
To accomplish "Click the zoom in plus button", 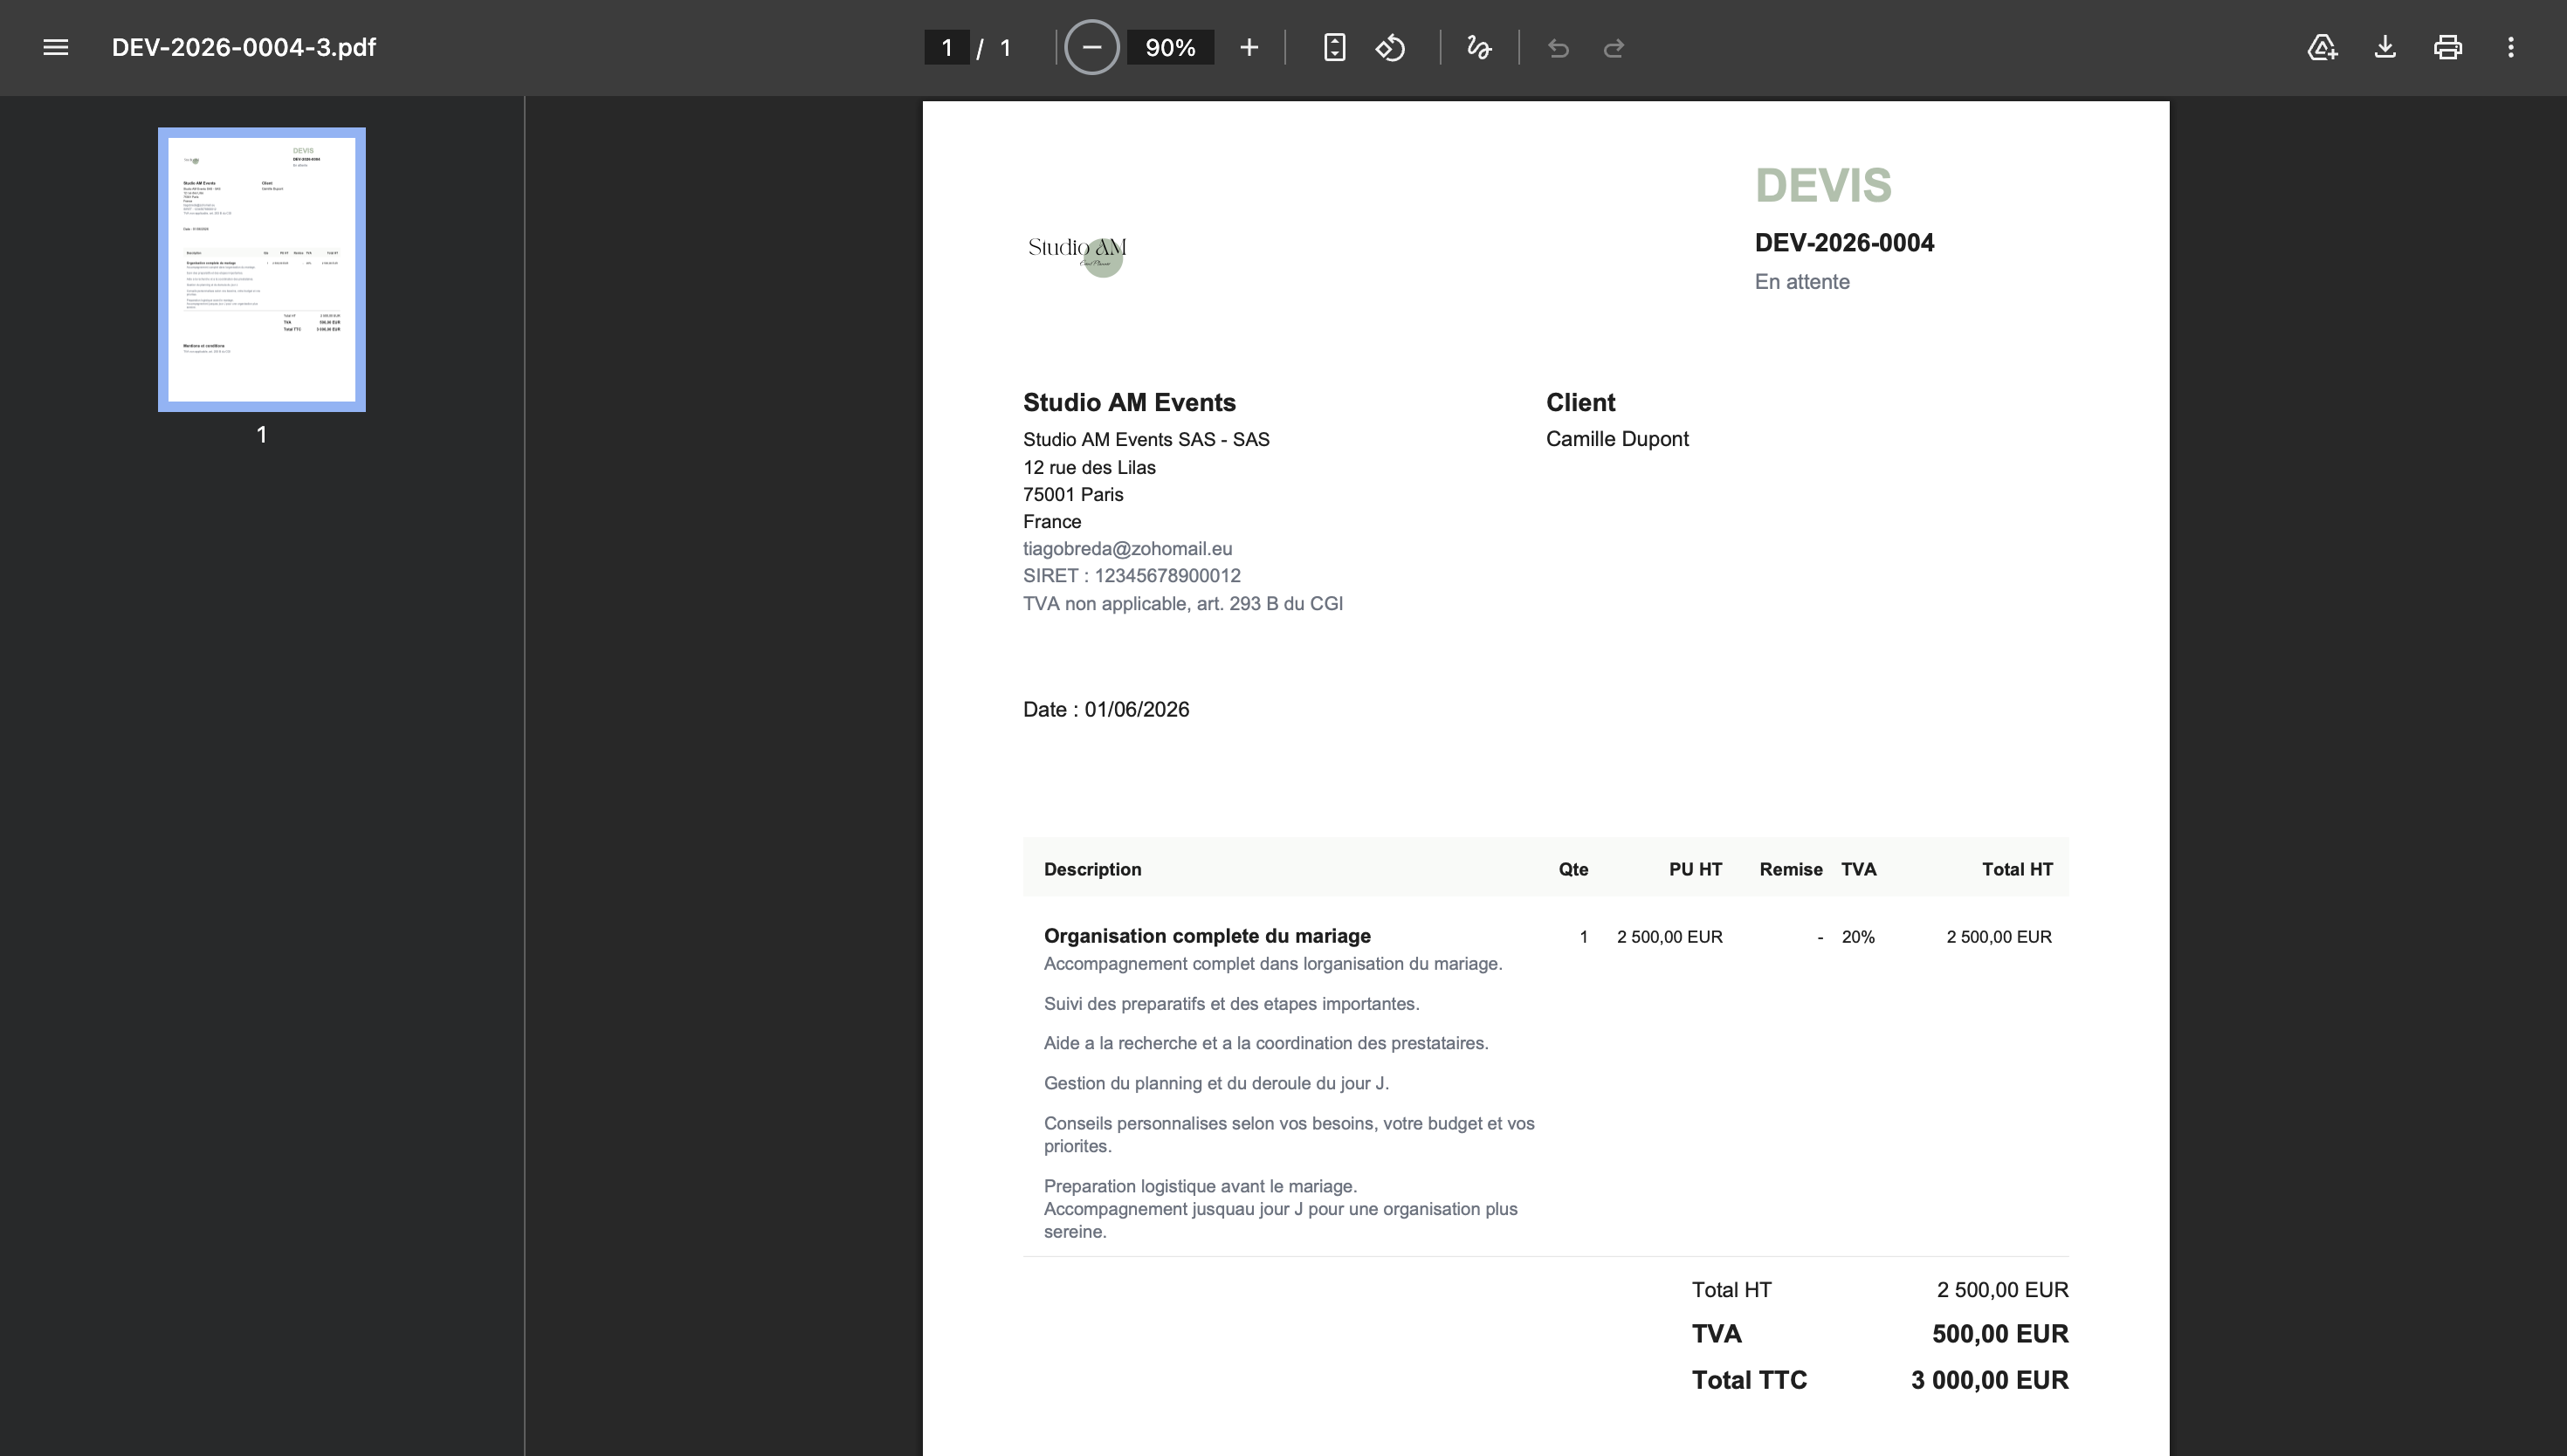I will 1248,47.
